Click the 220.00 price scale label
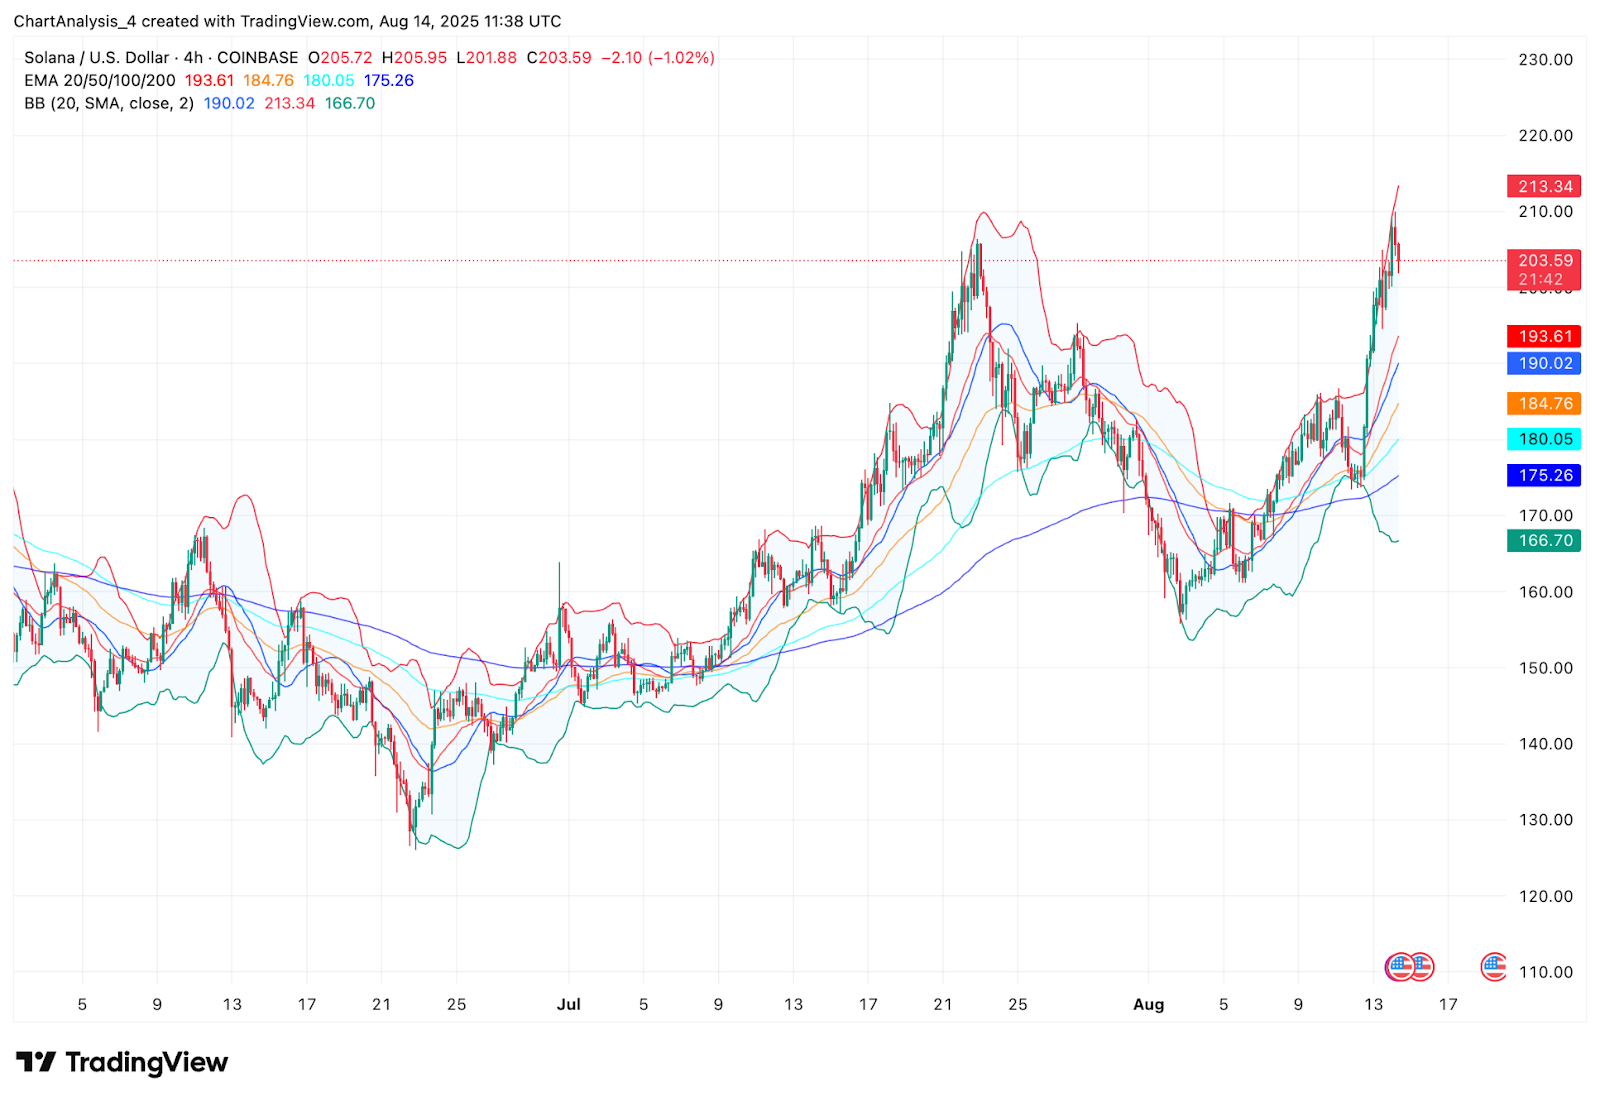Viewport: 1600px width, 1102px height. pos(1546,136)
